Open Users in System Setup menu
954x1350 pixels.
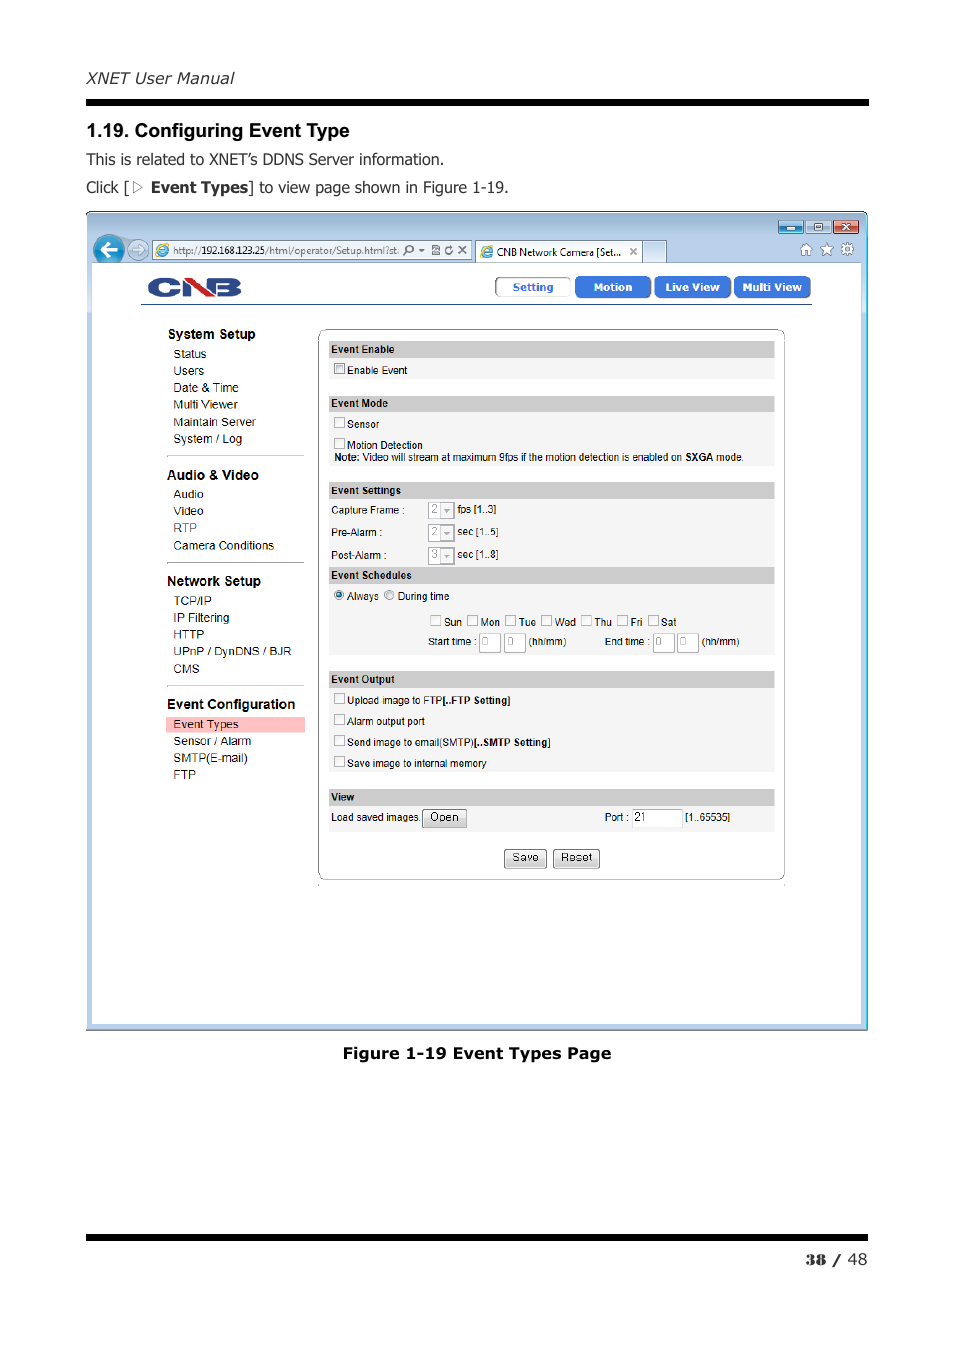(x=189, y=371)
